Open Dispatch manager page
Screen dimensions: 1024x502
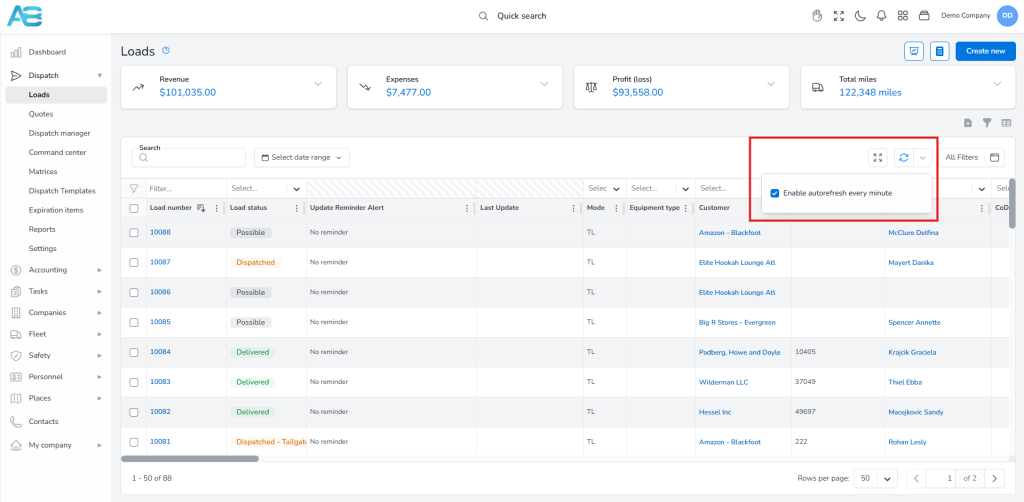pyautogui.click(x=59, y=133)
